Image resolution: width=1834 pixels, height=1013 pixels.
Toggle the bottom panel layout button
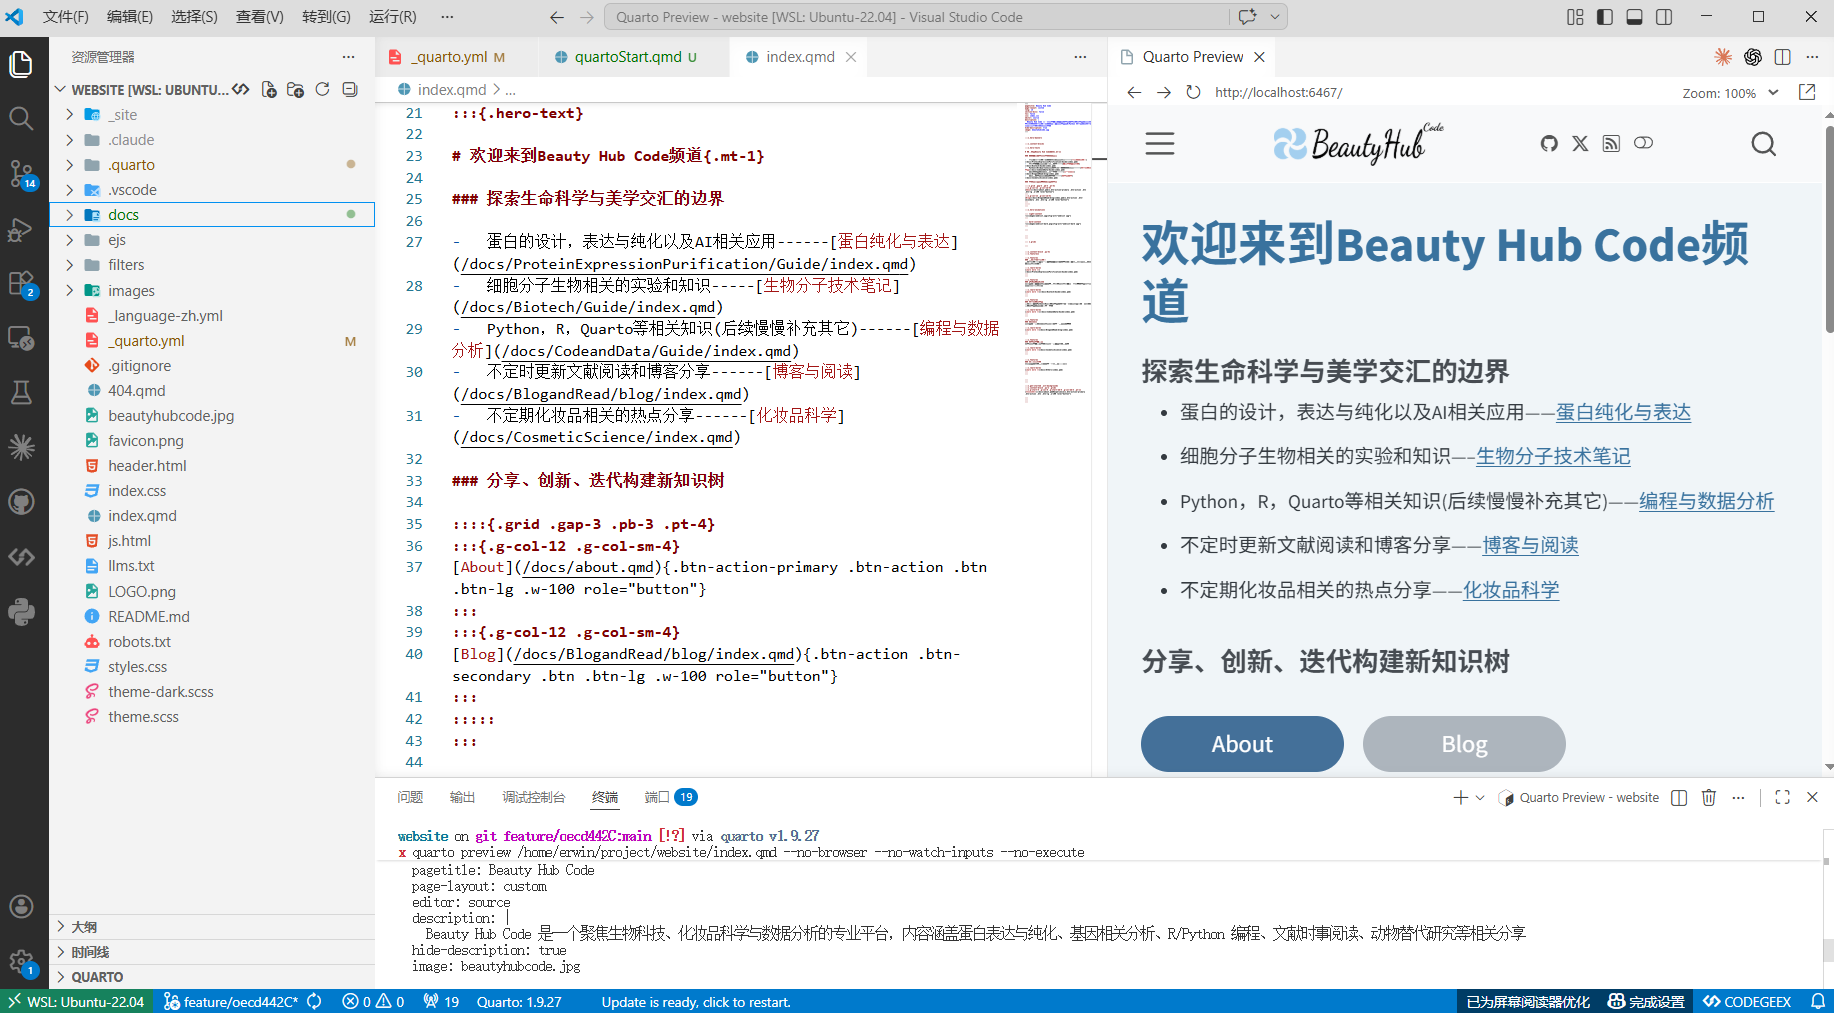[x=1634, y=17]
